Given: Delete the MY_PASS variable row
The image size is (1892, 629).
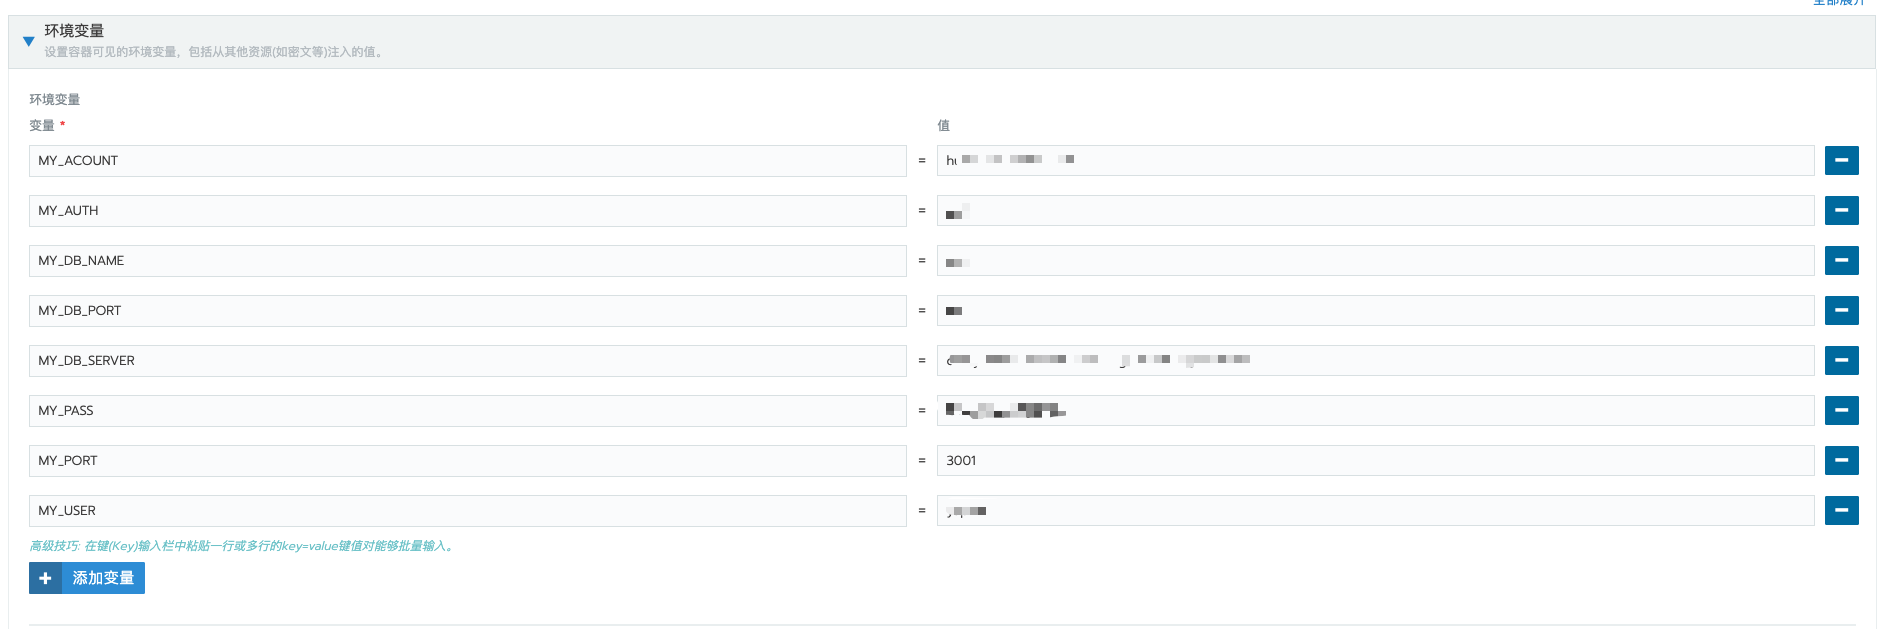Looking at the screenshot, I should pos(1841,410).
